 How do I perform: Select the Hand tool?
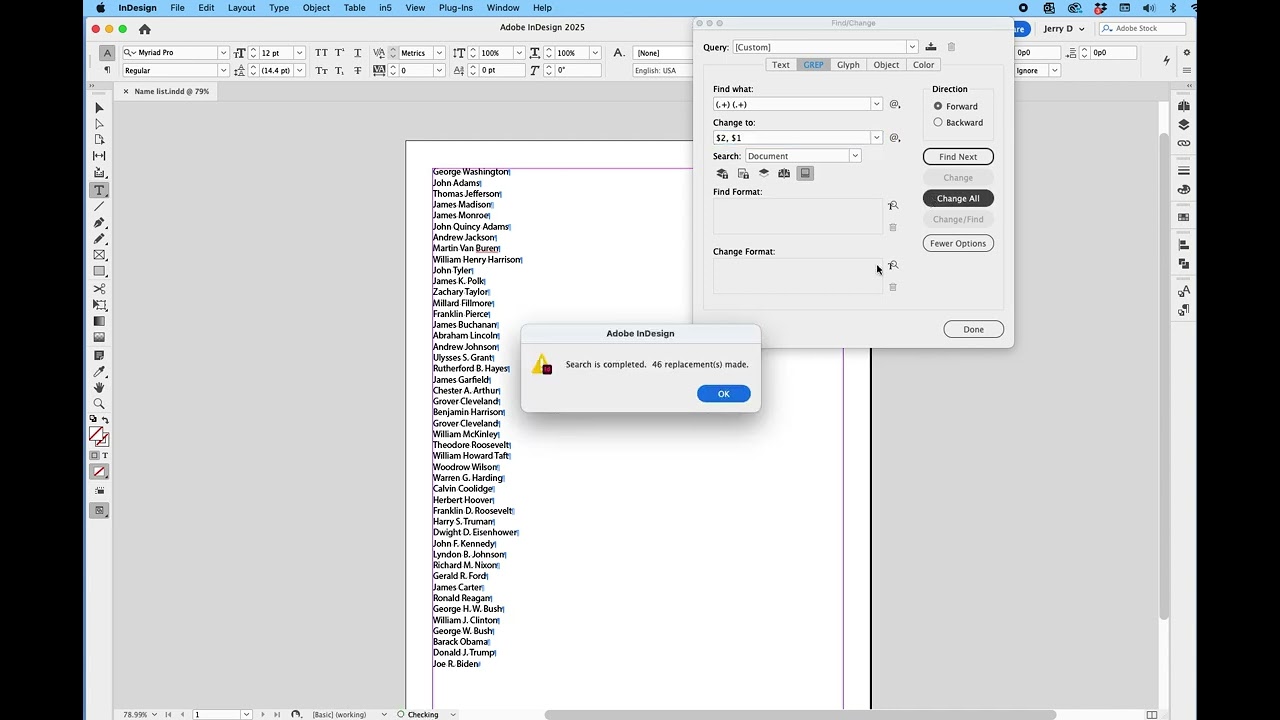pyautogui.click(x=99, y=387)
